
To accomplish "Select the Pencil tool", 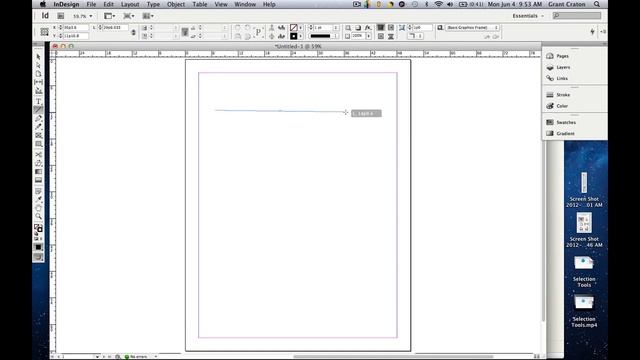I will (38, 127).
